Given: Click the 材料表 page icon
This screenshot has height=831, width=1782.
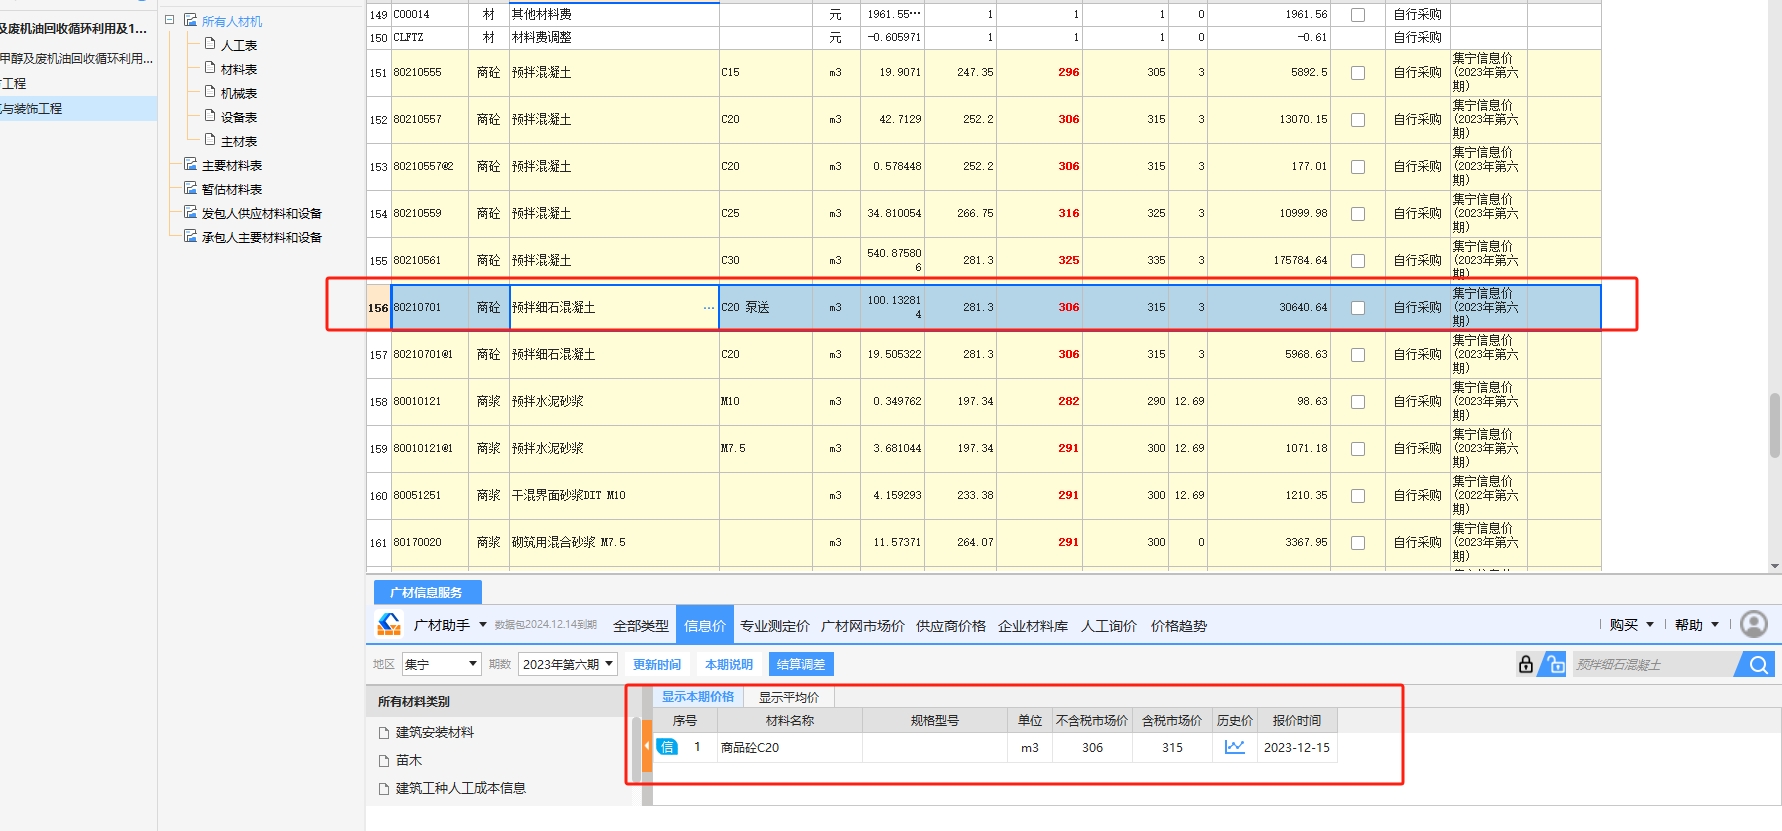Looking at the screenshot, I should pos(210,68).
